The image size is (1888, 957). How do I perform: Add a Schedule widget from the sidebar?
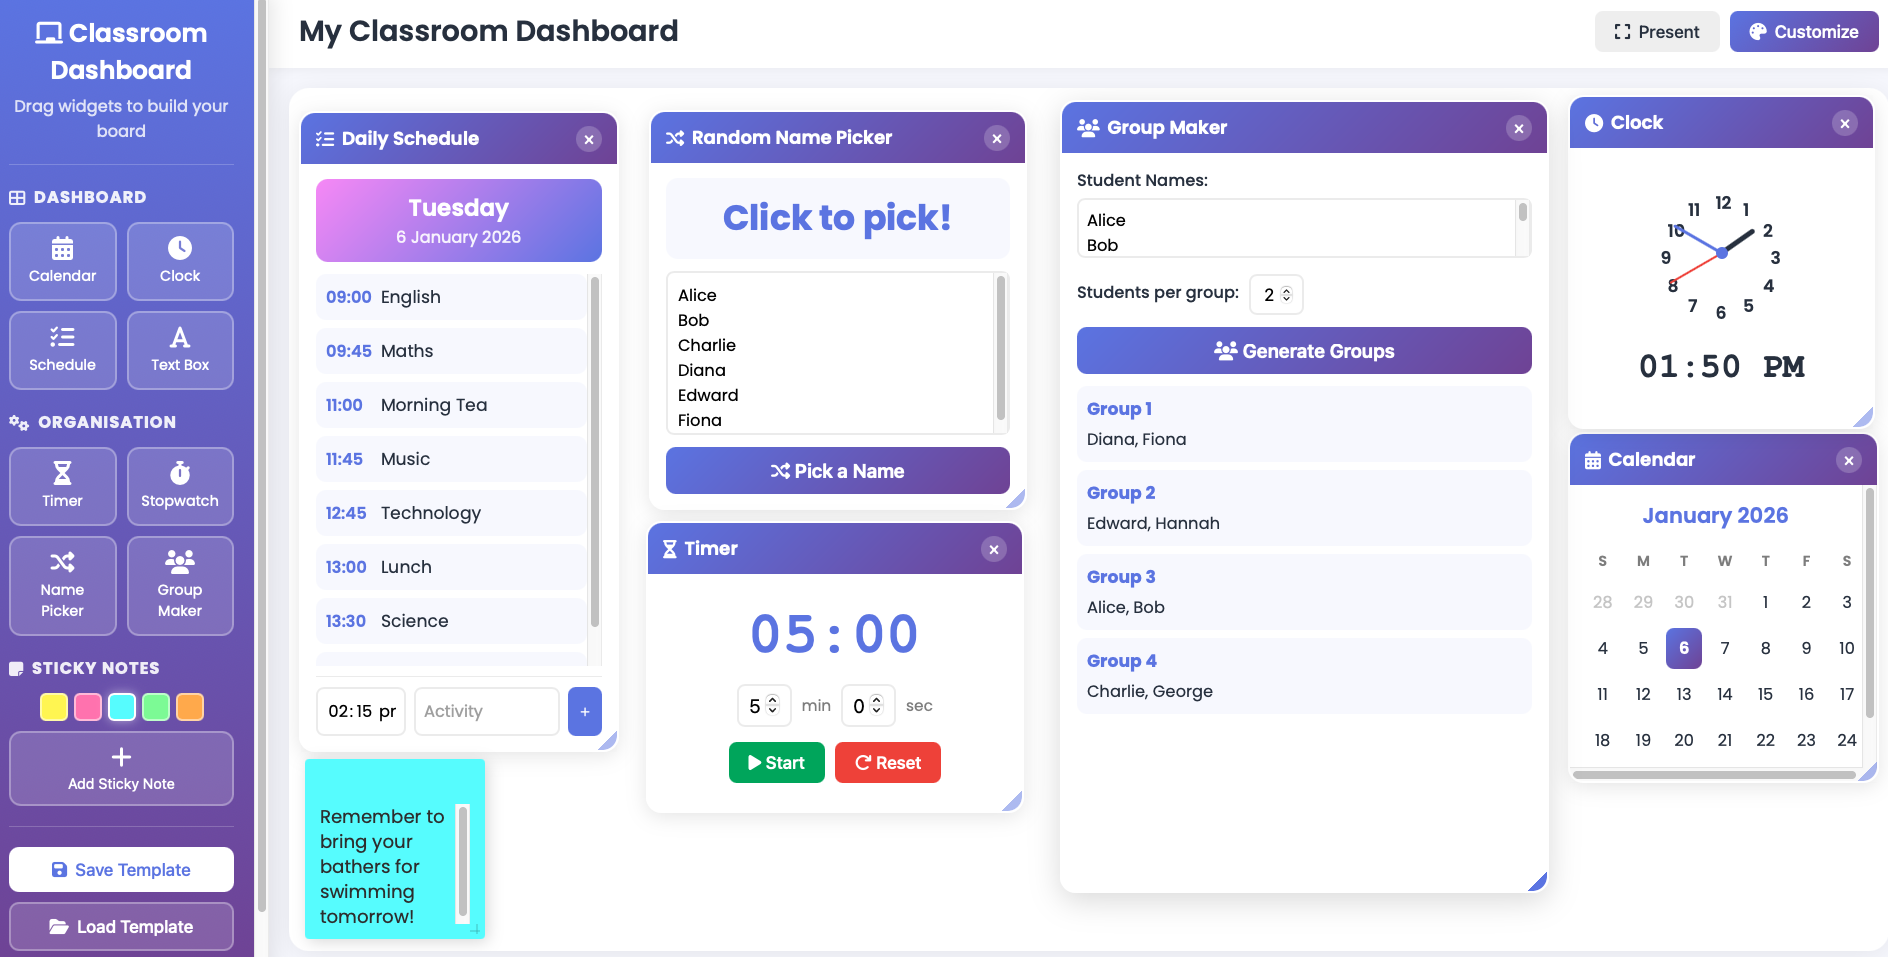point(62,350)
